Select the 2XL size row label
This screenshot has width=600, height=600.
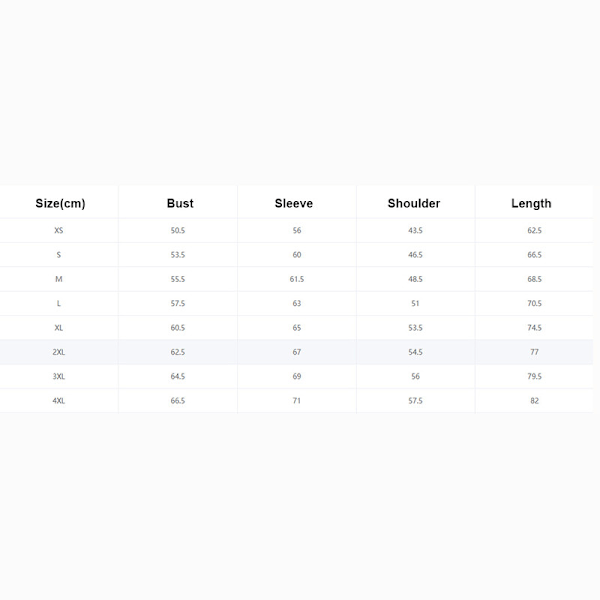coord(59,352)
